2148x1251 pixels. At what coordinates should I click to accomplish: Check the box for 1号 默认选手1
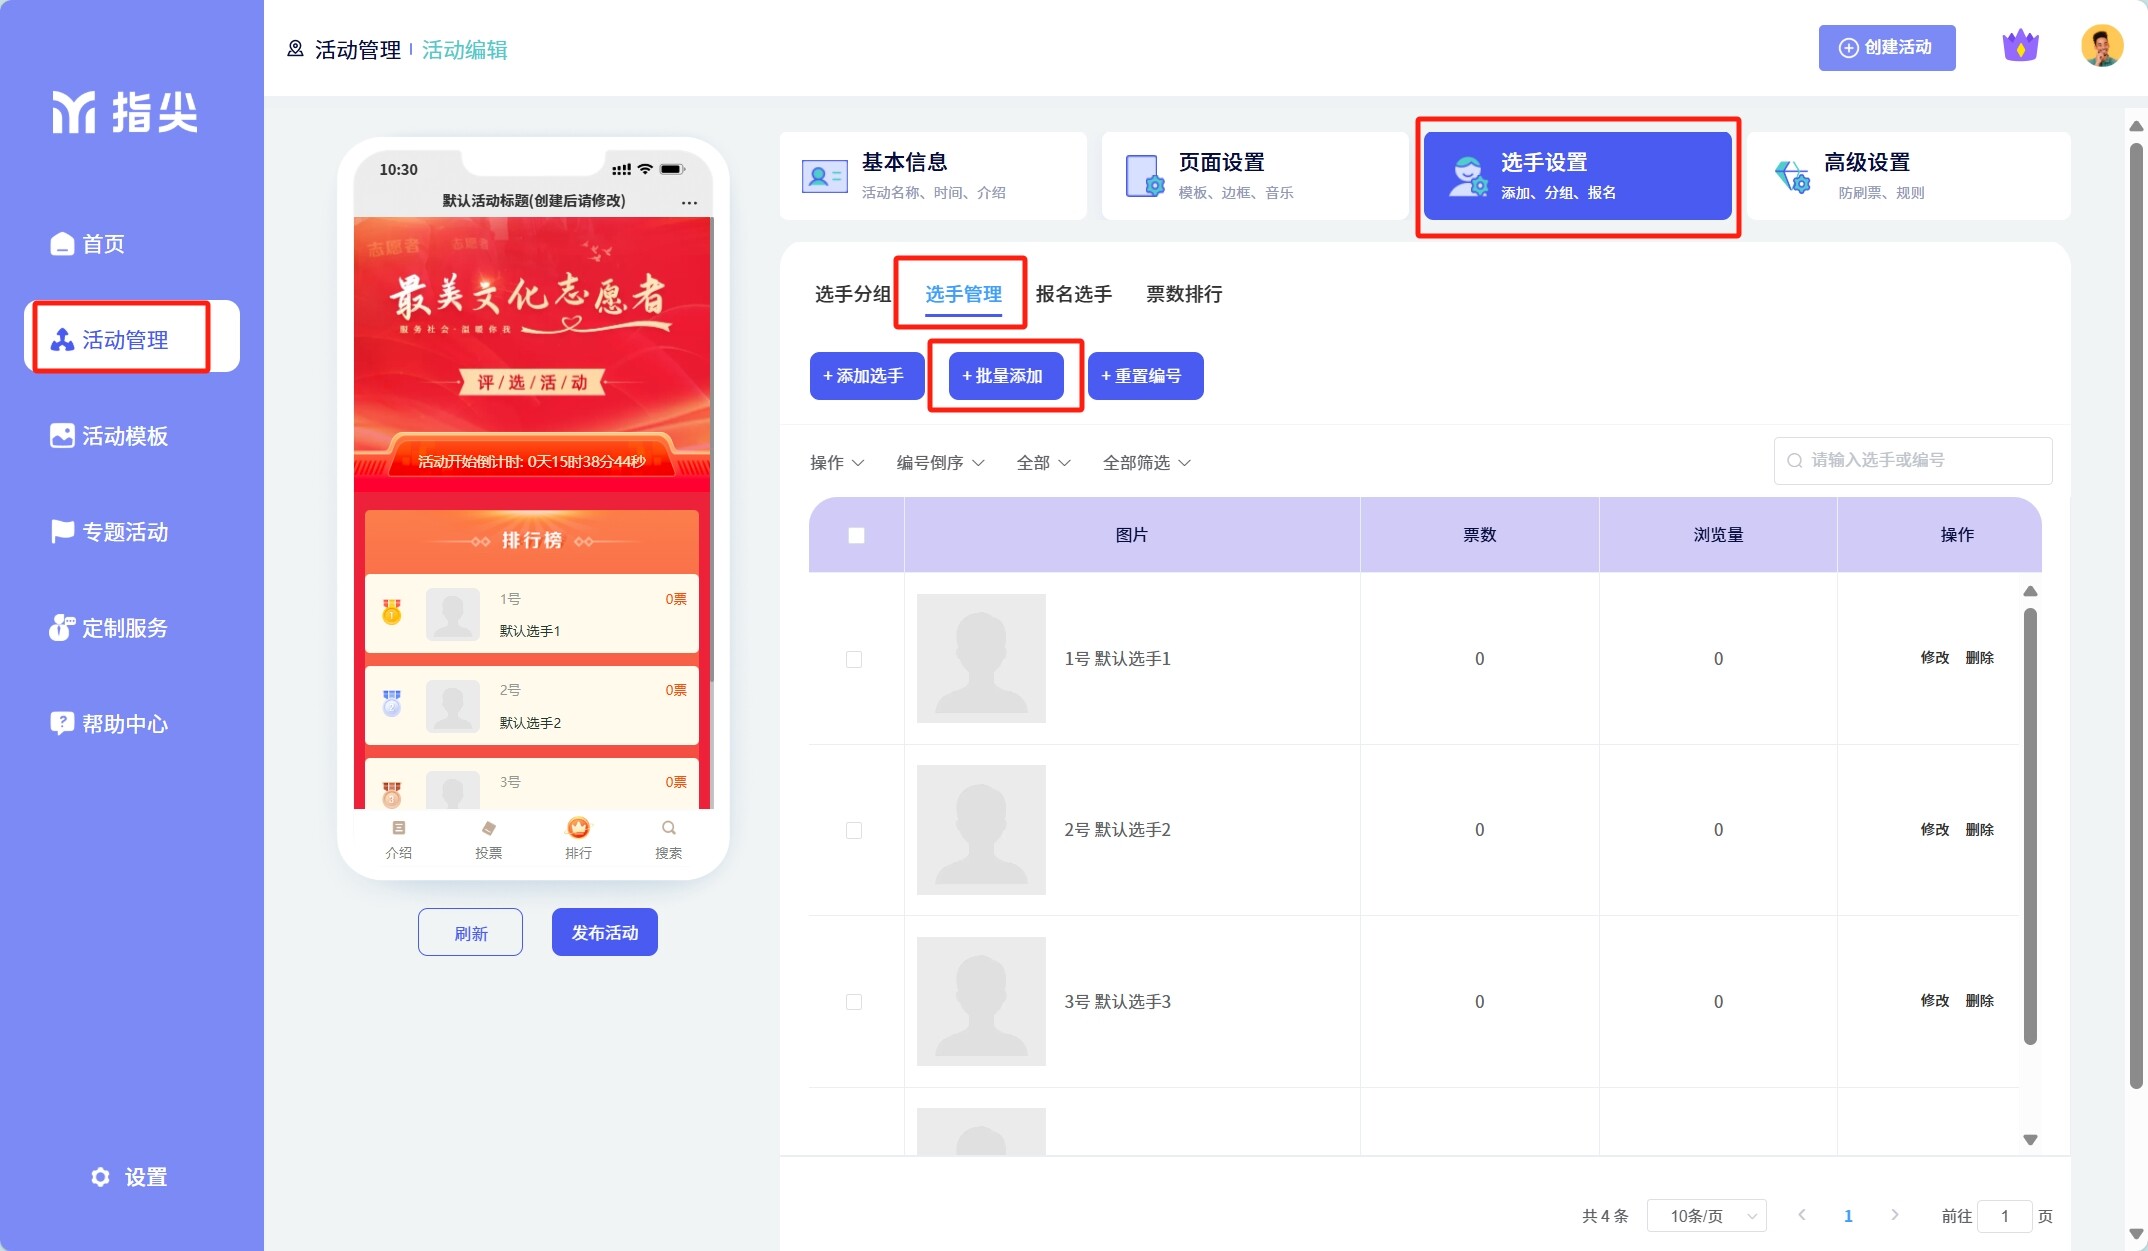854,659
